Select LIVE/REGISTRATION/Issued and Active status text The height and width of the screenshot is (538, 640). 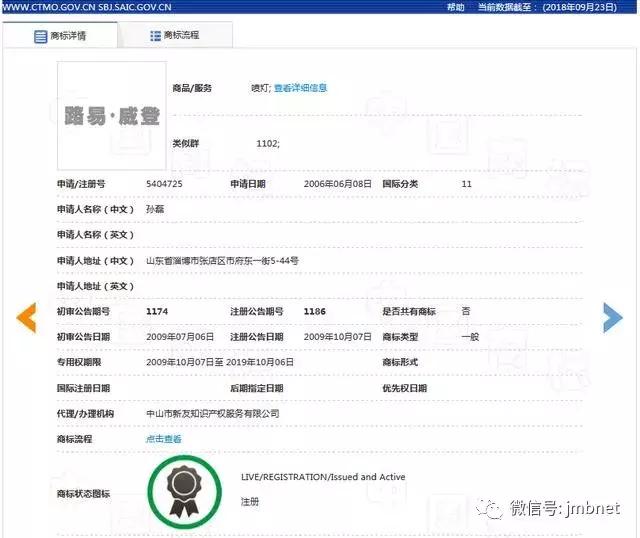pos(323,477)
